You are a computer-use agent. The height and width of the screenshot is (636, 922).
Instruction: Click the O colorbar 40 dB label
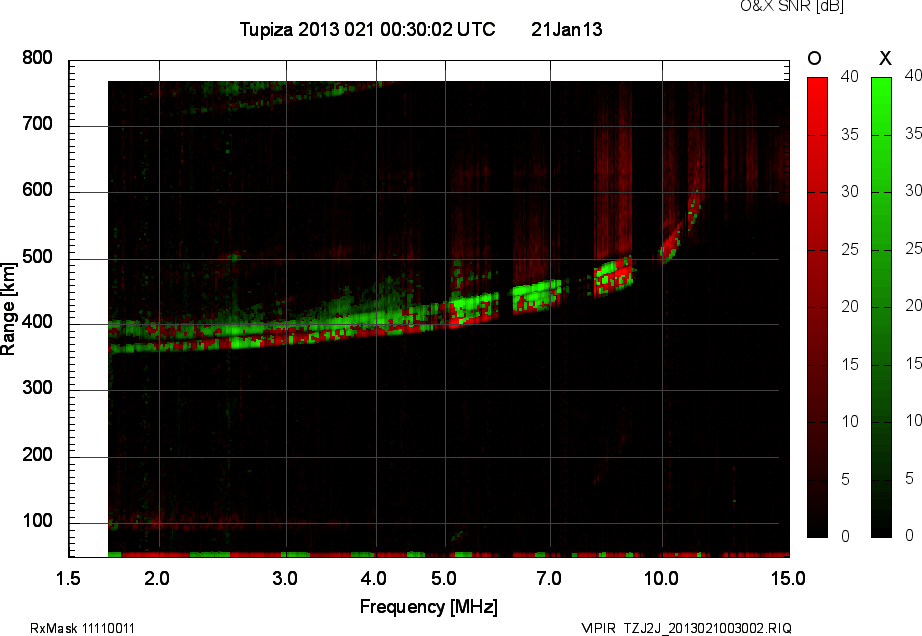850,76
